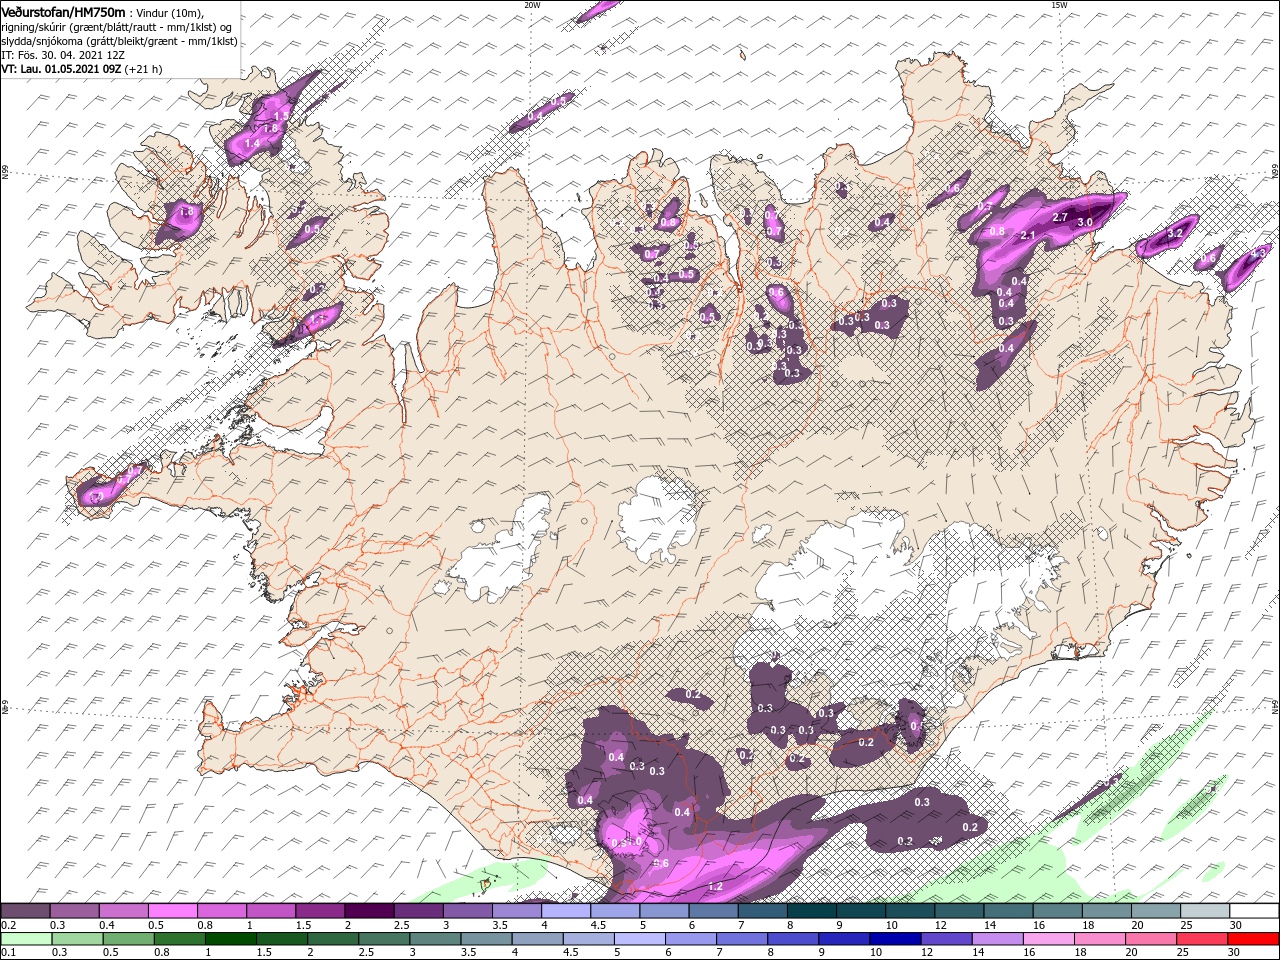Click the '15W' longitude label
The image size is (1280, 960).
[x=1058, y=5]
